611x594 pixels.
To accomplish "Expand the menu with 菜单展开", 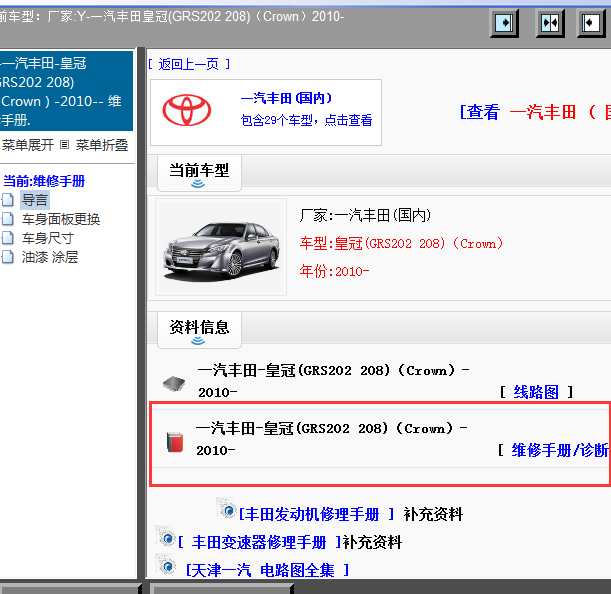I will coord(28,145).
